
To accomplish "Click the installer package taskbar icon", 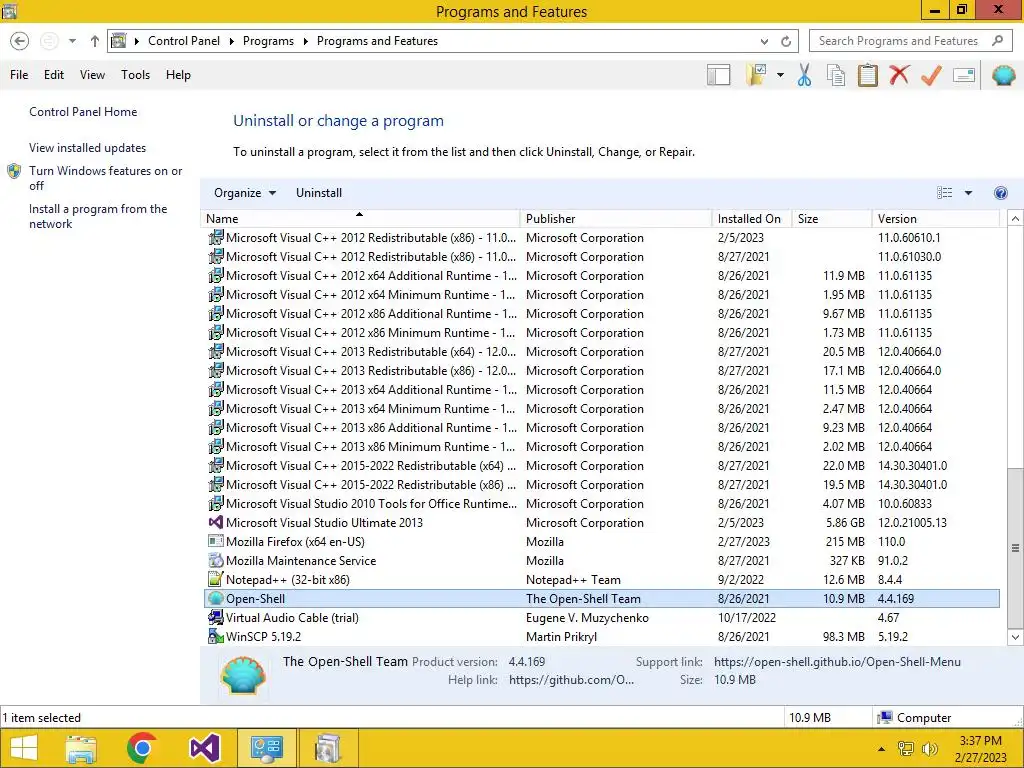I will [328, 748].
